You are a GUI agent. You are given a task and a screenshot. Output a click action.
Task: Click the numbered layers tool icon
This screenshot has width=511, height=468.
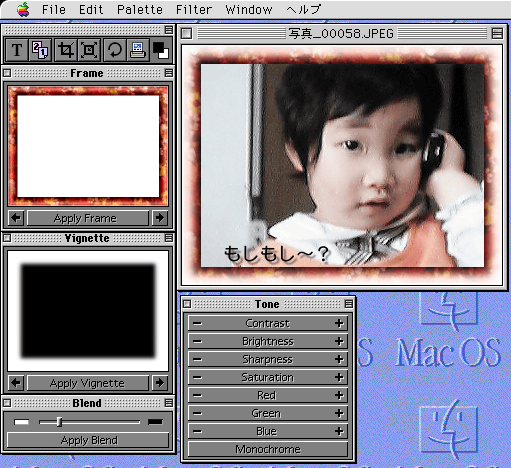pyautogui.click(x=40, y=50)
